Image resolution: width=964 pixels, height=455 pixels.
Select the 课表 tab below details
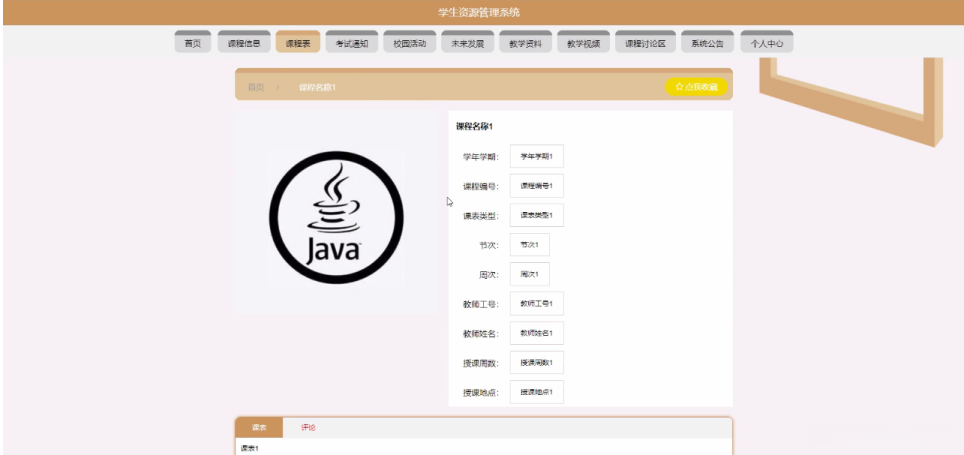(x=259, y=427)
